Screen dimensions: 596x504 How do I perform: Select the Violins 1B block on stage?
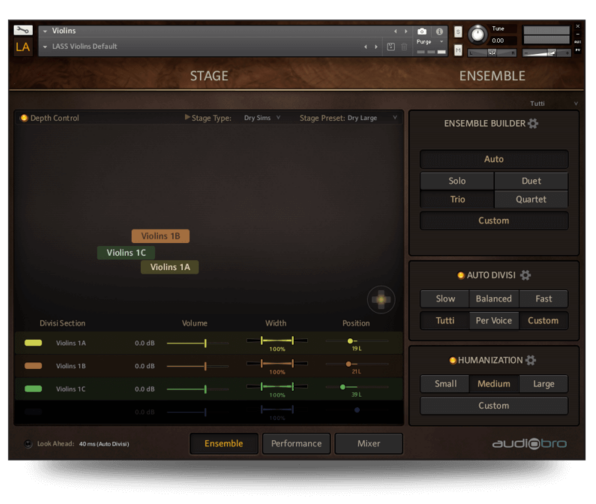(x=160, y=236)
